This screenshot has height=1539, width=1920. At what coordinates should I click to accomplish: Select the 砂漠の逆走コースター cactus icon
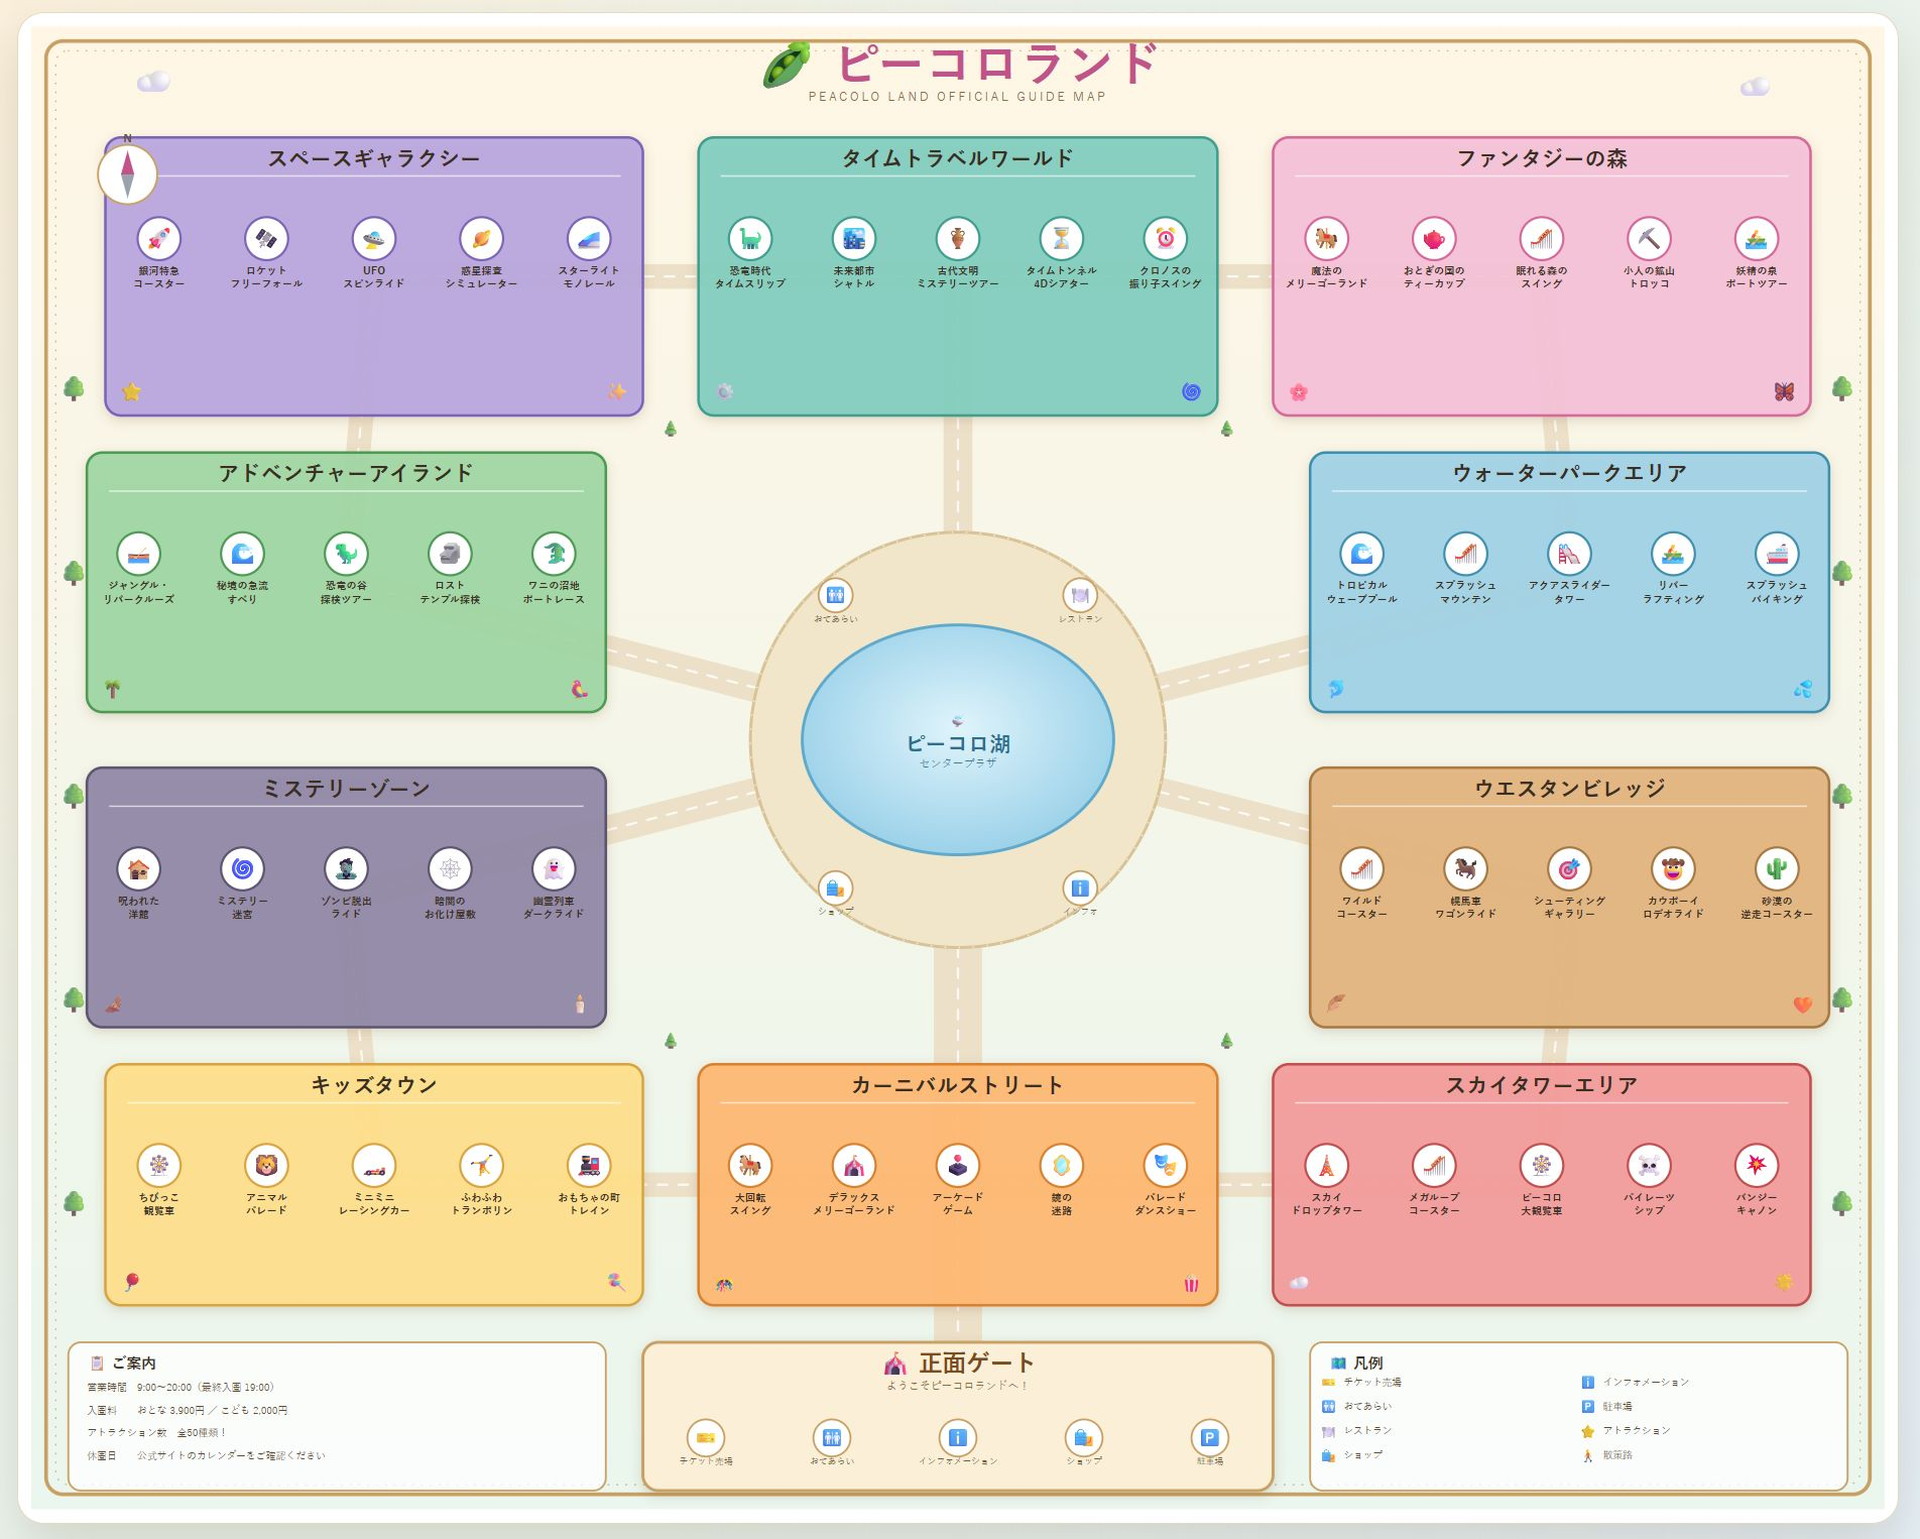(x=1777, y=869)
